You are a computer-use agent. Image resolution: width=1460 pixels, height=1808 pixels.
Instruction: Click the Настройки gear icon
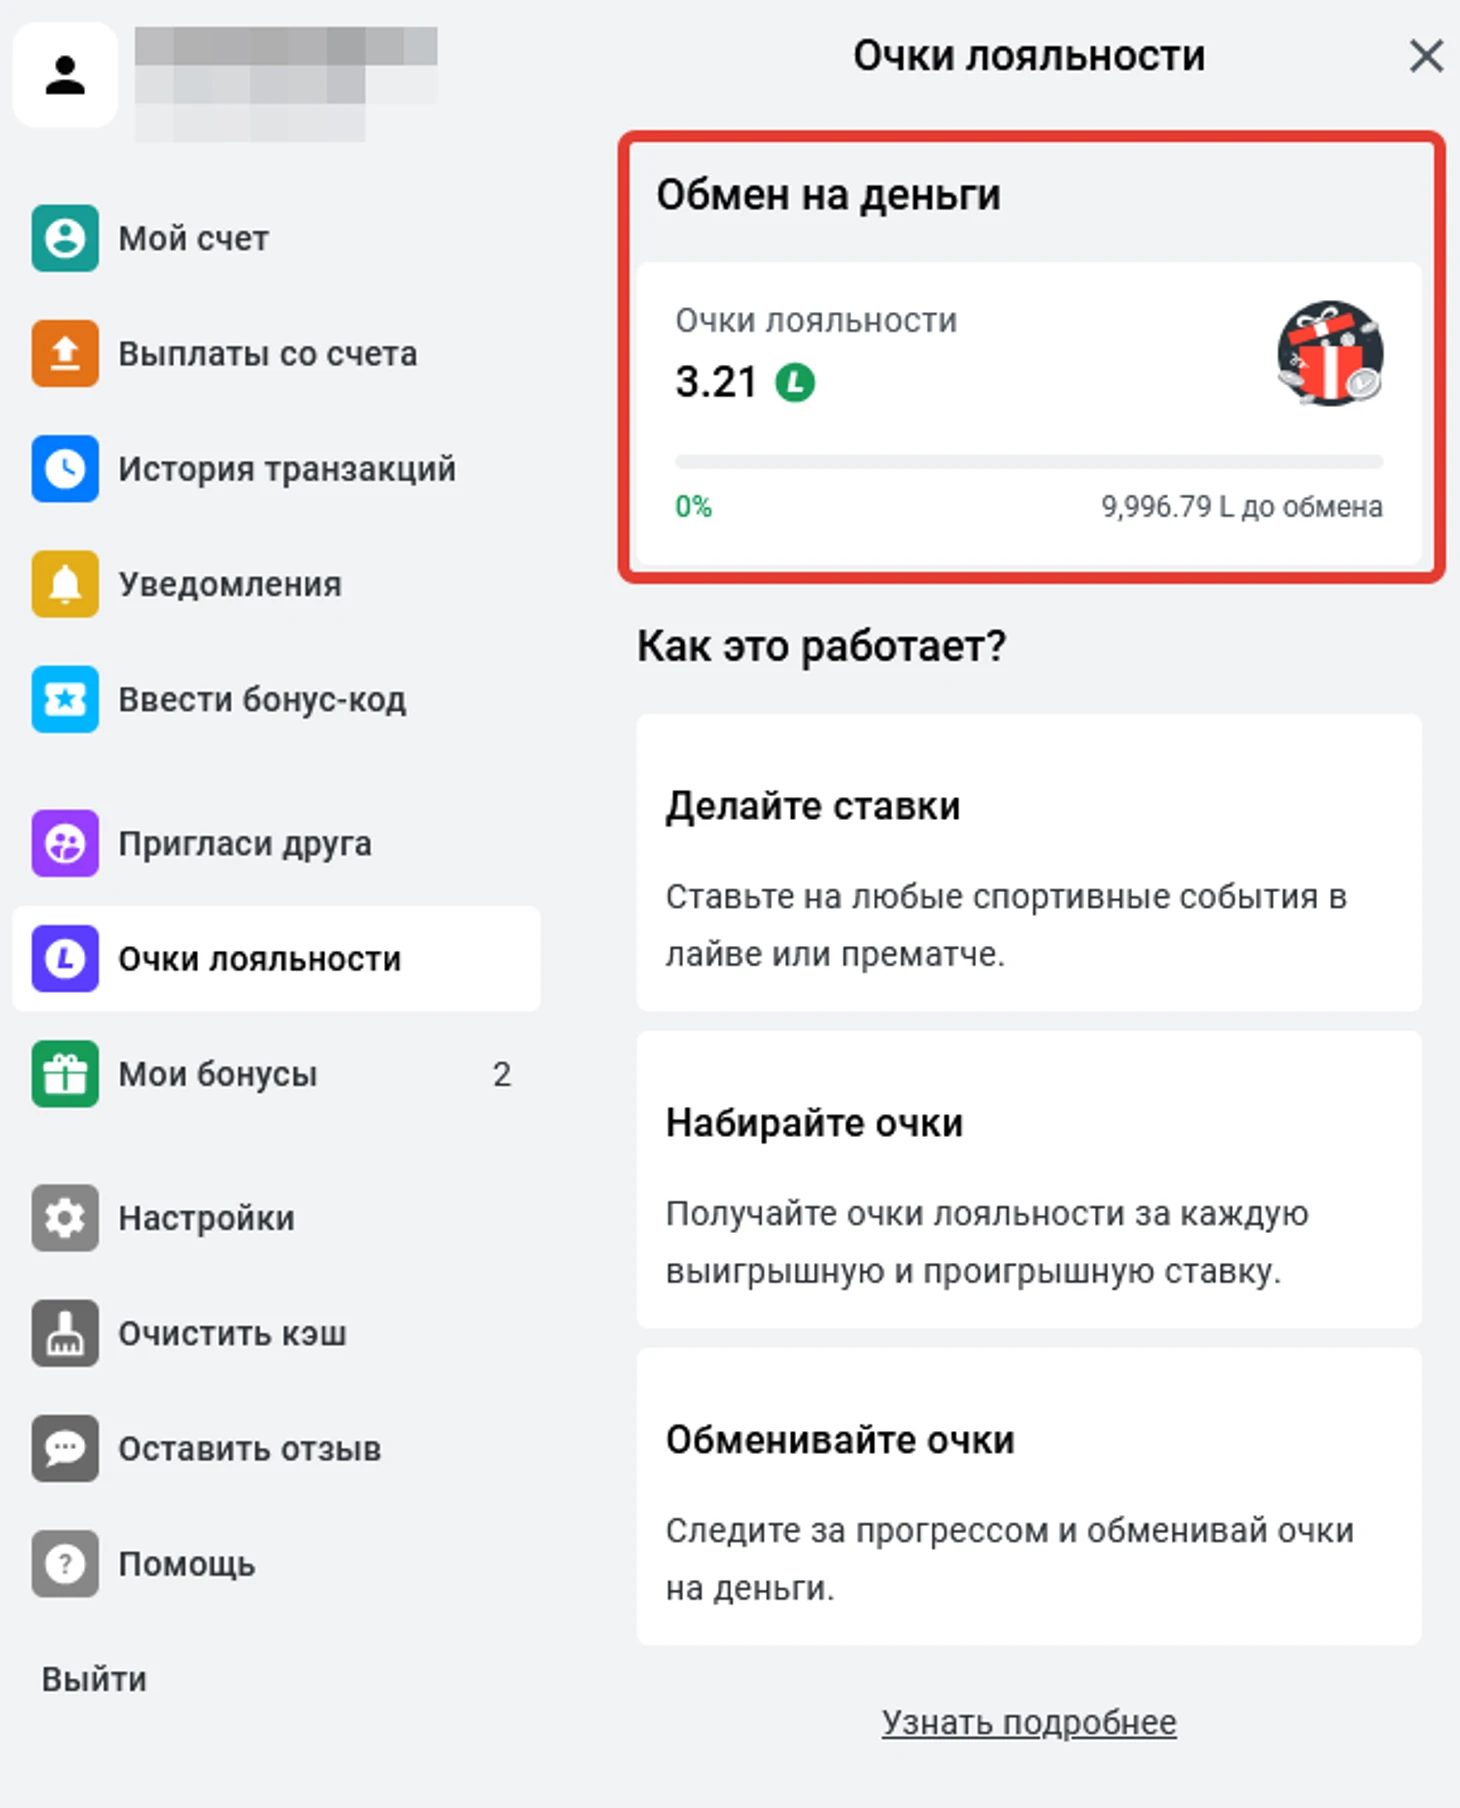[x=65, y=1218]
